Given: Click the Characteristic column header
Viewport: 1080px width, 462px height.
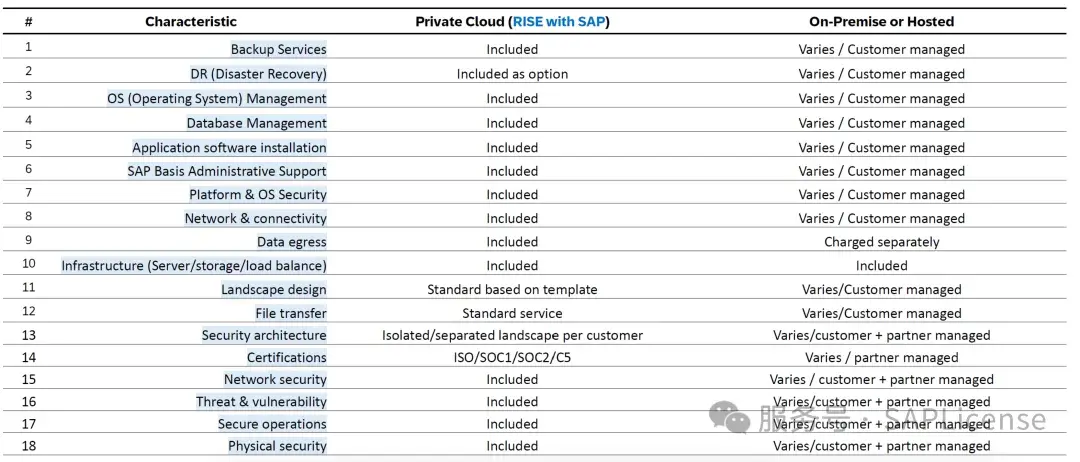Looking at the screenshot, I should [x=191, y=21].
